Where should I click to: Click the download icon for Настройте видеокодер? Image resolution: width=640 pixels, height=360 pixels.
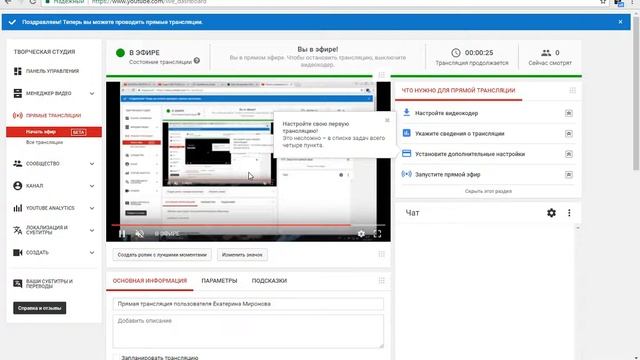coord(407,112)
